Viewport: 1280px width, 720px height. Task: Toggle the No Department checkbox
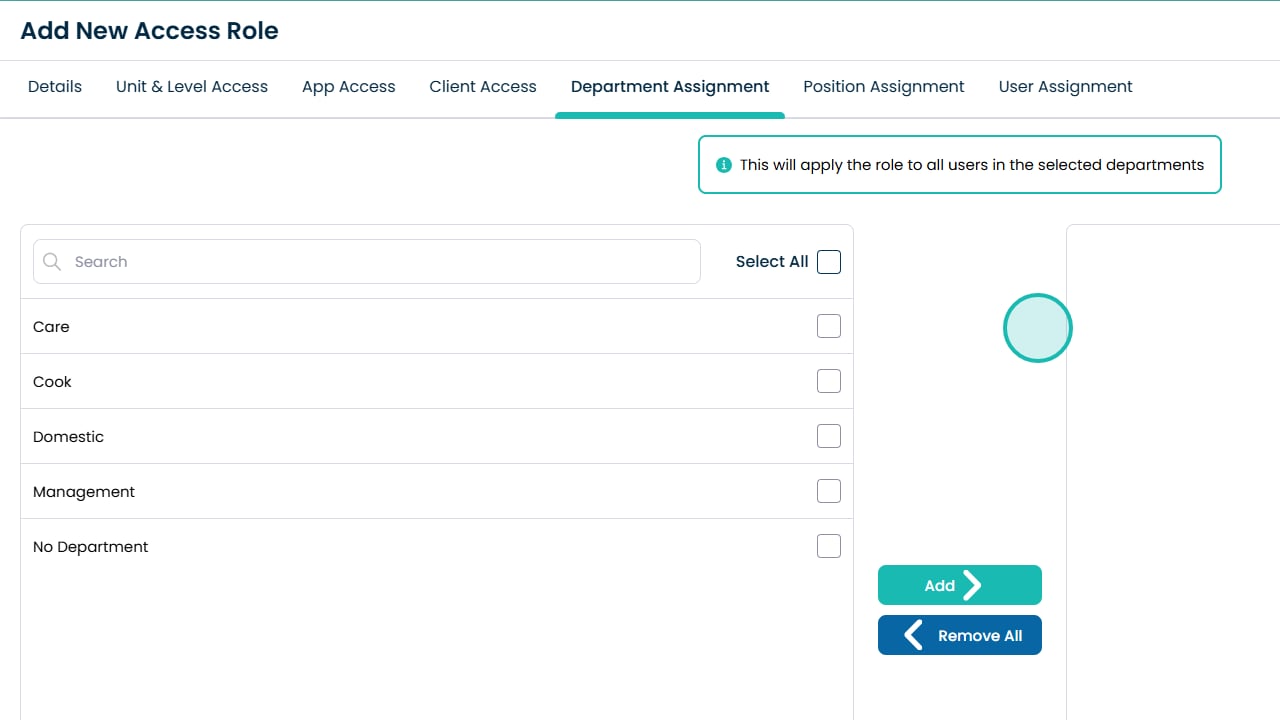[829, 546]
